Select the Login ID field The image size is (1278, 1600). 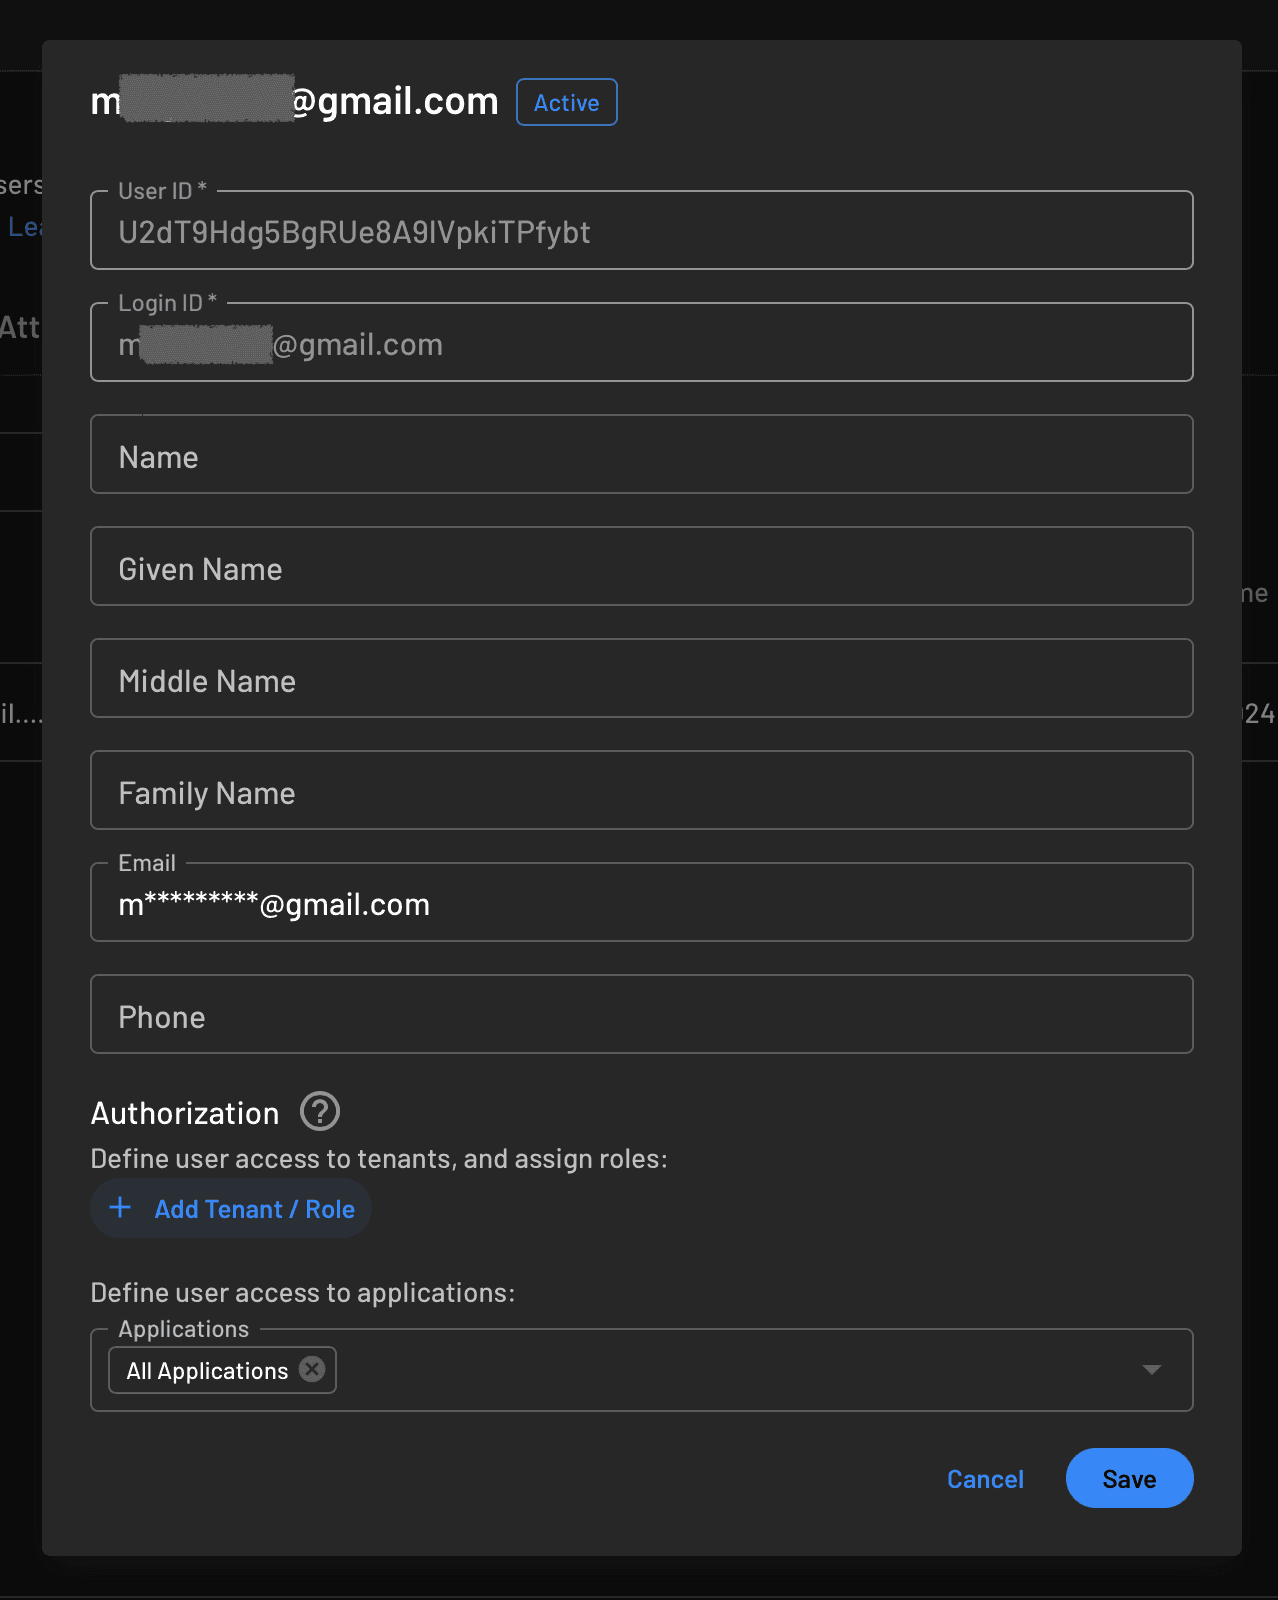pos(641,343)
